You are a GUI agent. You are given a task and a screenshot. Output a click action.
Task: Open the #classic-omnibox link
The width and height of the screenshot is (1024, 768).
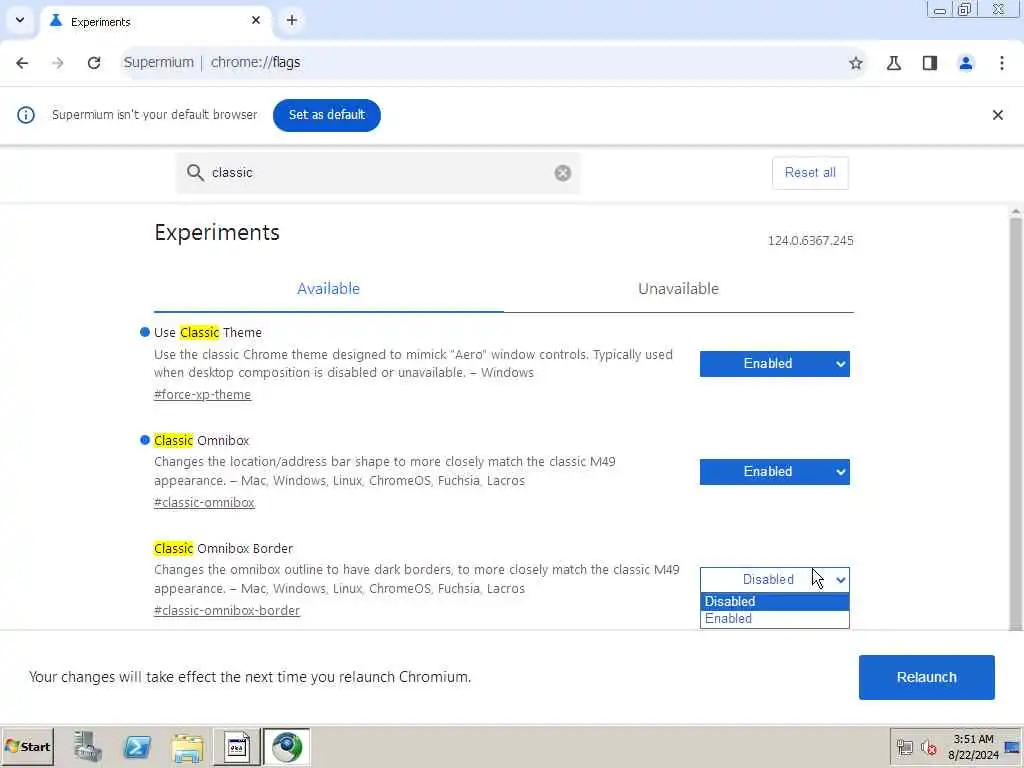click(204, 502)
